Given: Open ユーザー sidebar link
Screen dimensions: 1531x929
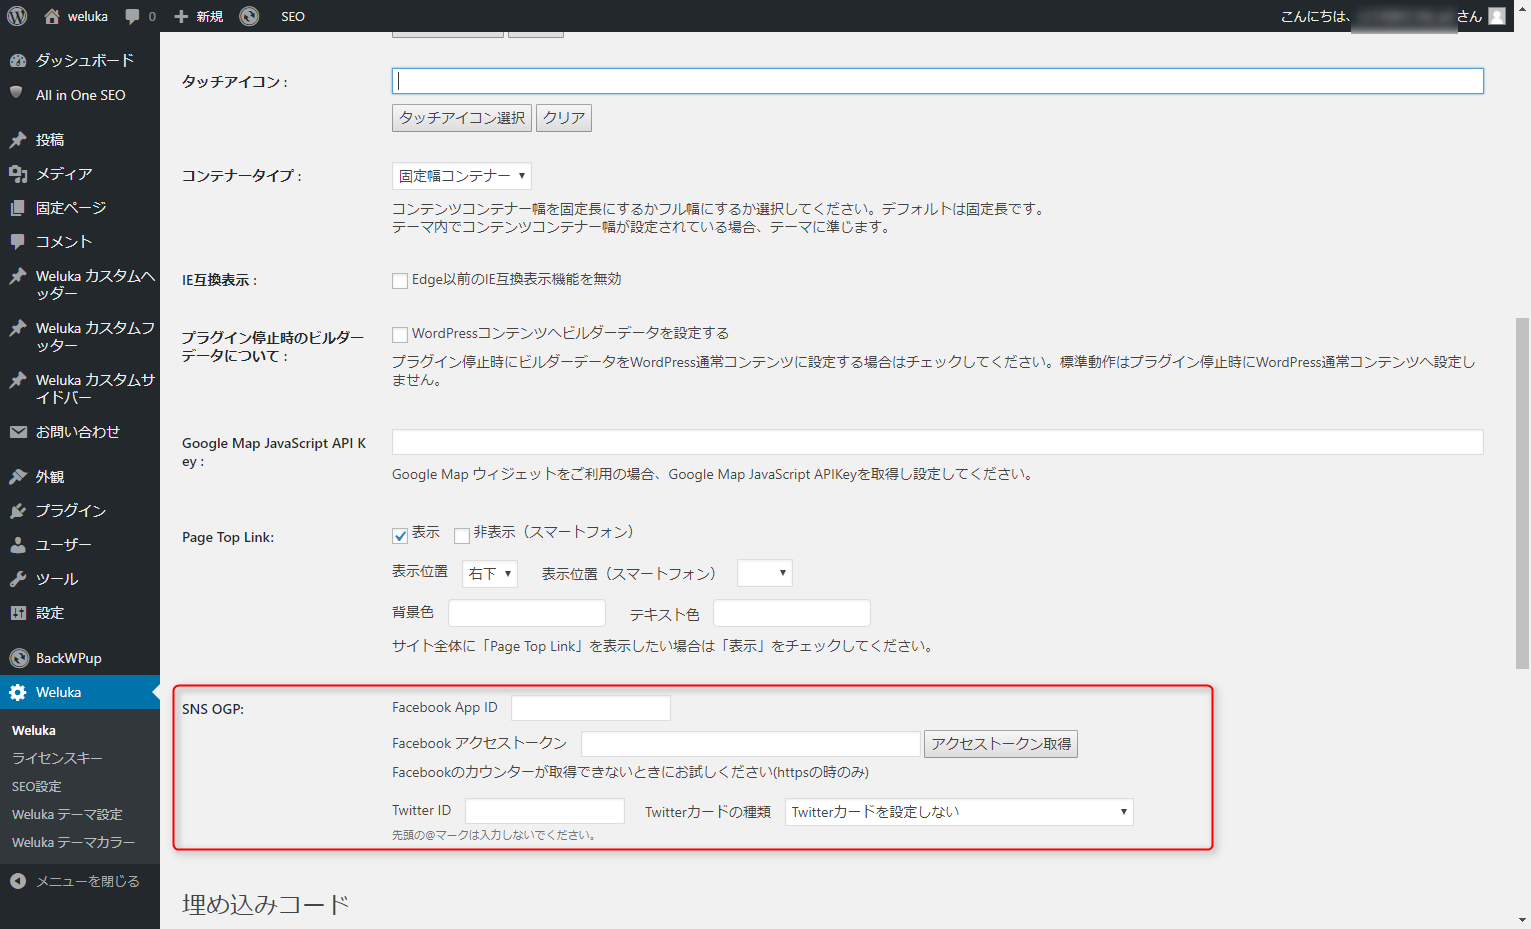Looking at the screenshot, I should 64,545.
